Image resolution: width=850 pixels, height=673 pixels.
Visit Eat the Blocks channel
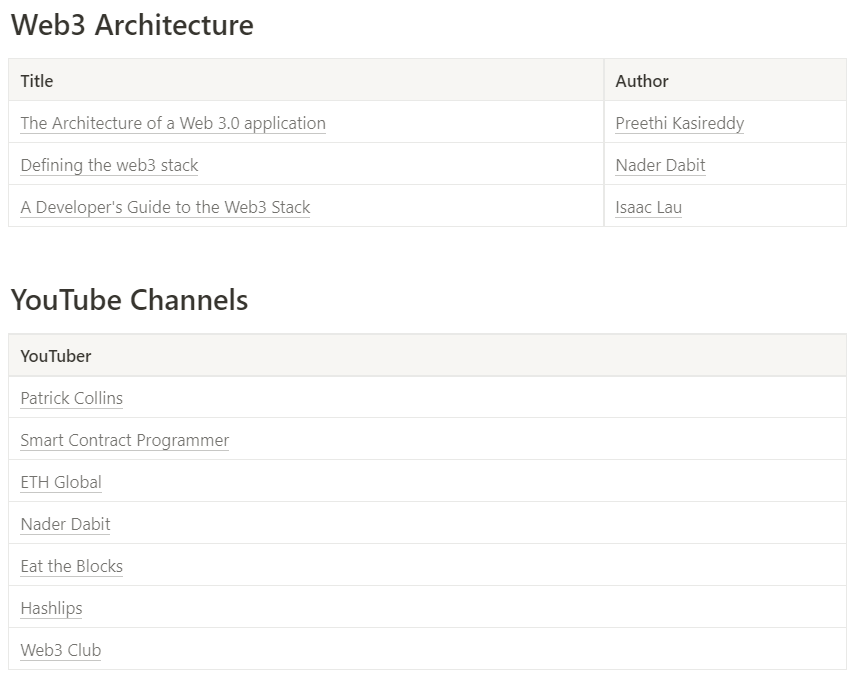coord(72,566)
